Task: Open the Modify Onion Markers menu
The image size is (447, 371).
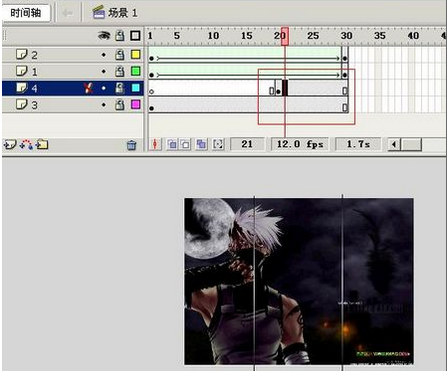Action: [x=218, y=144]
